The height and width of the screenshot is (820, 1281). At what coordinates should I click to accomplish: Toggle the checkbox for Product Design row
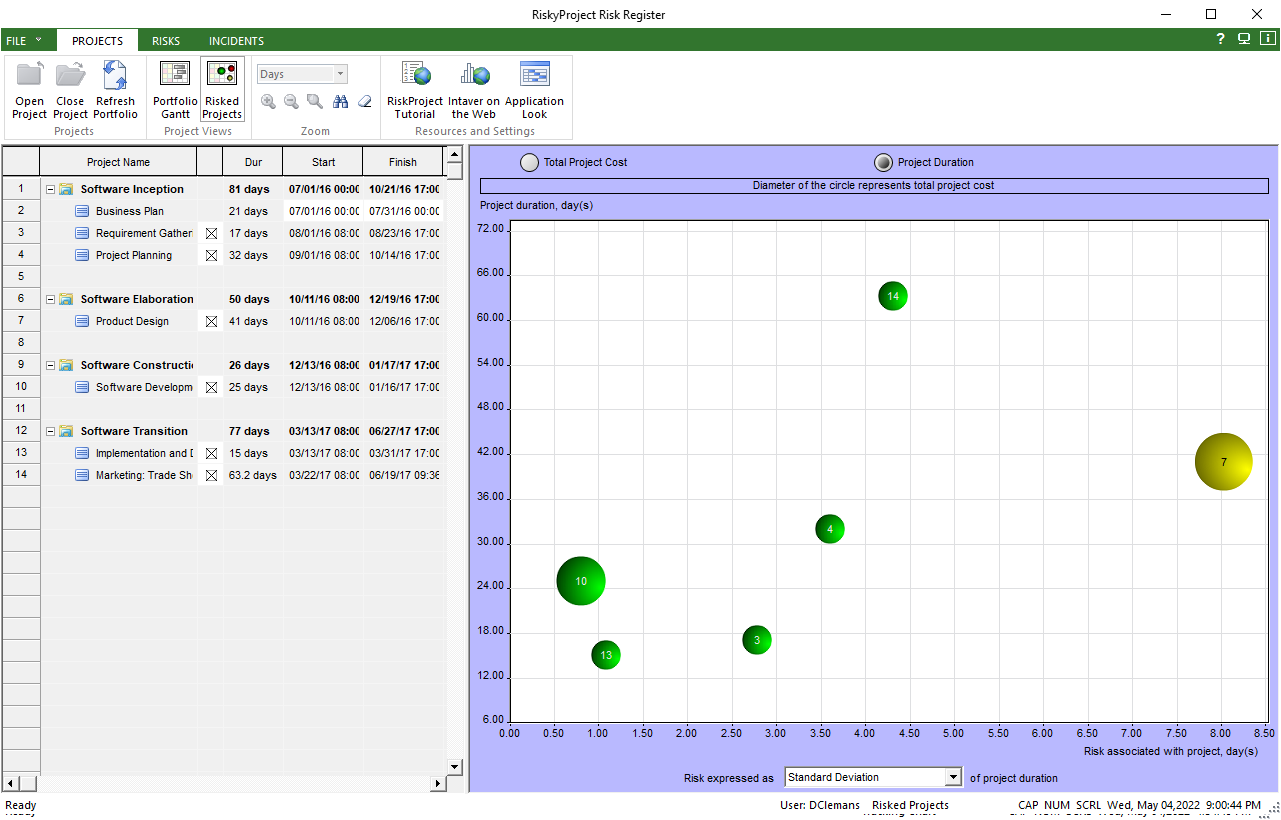[x=211, y=322]
